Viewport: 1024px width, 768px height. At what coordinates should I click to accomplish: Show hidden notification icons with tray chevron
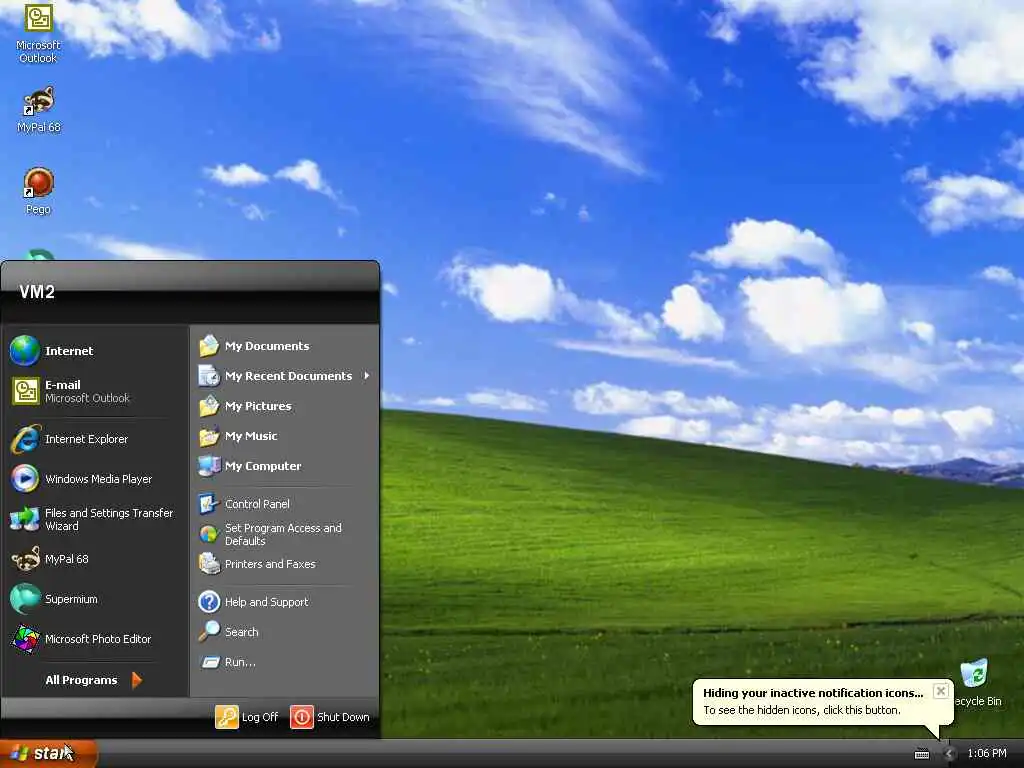coord(949,754)
